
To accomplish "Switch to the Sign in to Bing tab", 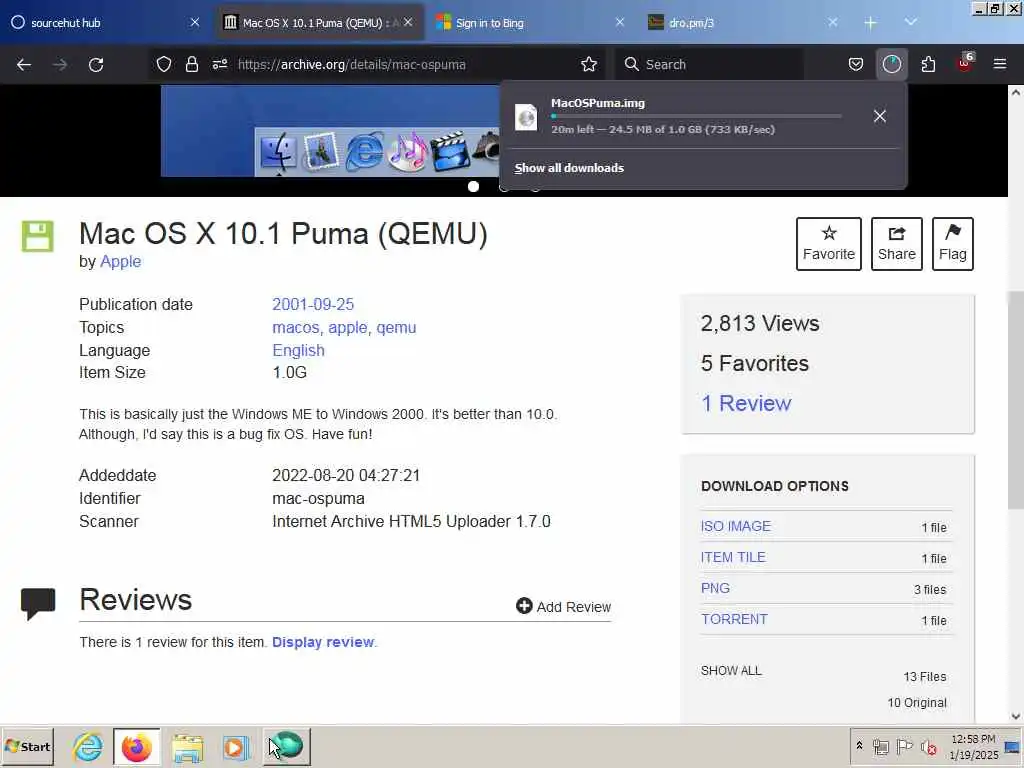I will click(x=530, y=23).
